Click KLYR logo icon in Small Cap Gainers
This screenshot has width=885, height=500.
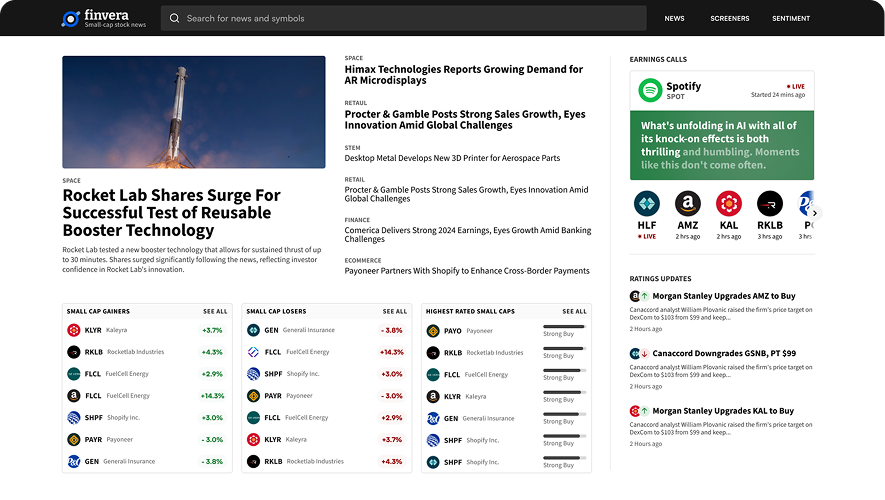point(73,330)
